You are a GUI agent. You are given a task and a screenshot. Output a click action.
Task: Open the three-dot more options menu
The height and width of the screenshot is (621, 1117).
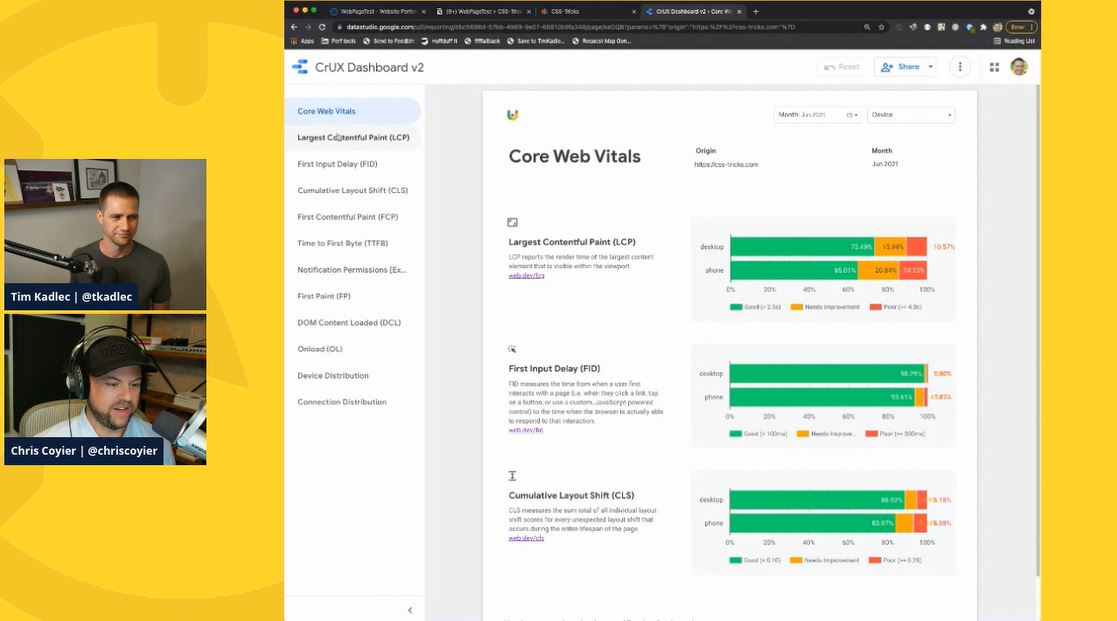pos(960,67)
